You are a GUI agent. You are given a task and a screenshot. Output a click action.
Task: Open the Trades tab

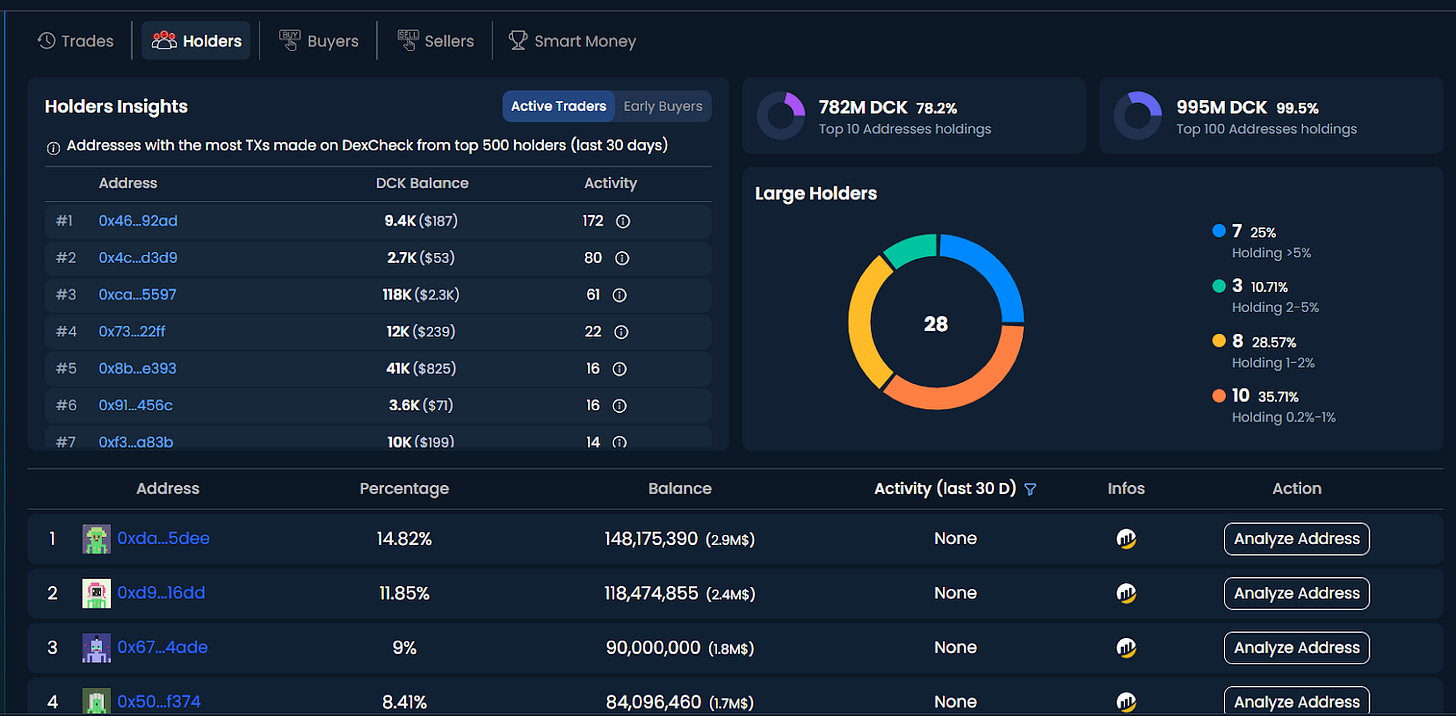pos(76,41)
